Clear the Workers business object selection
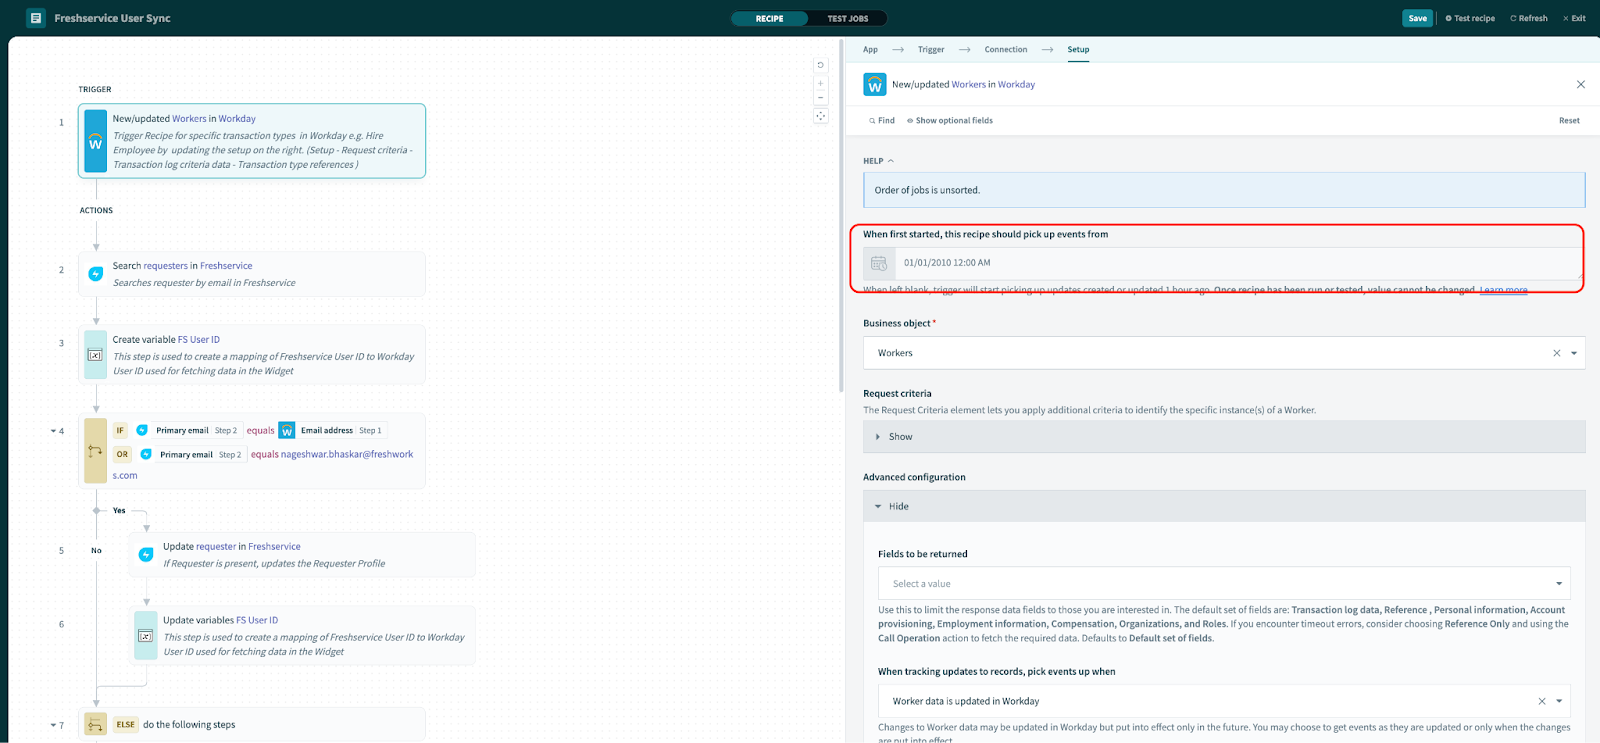The width and height of the screenshot is (1600, 743). pos(1556,353)
